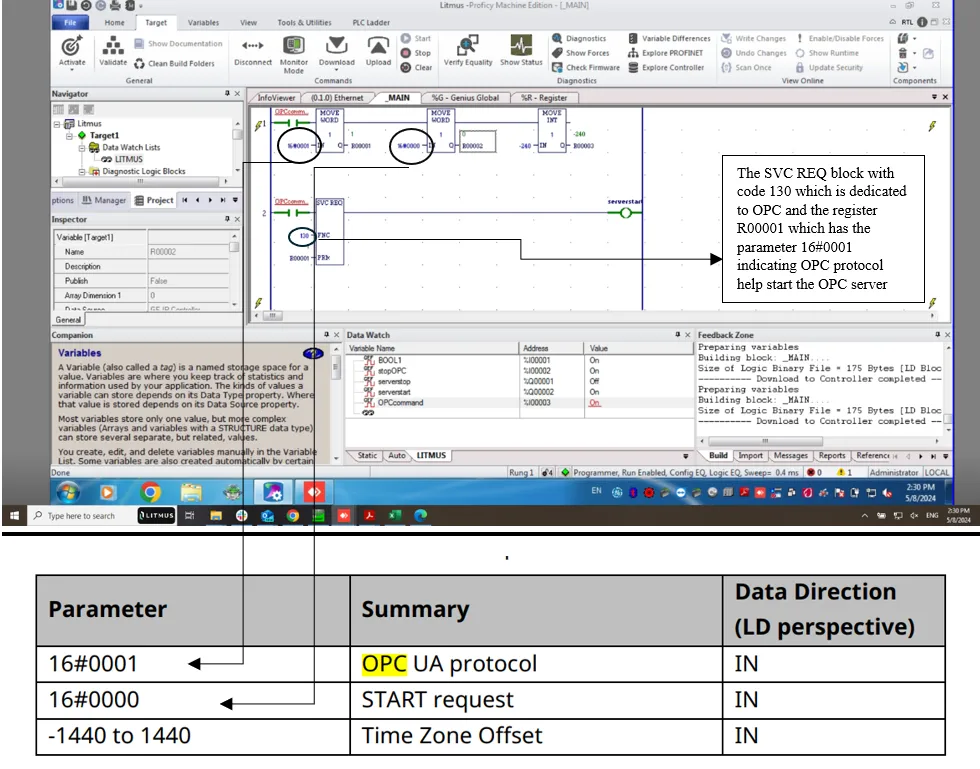Click the Windows Start button
This screenshot has height=769, width=980.
point(14,516)
